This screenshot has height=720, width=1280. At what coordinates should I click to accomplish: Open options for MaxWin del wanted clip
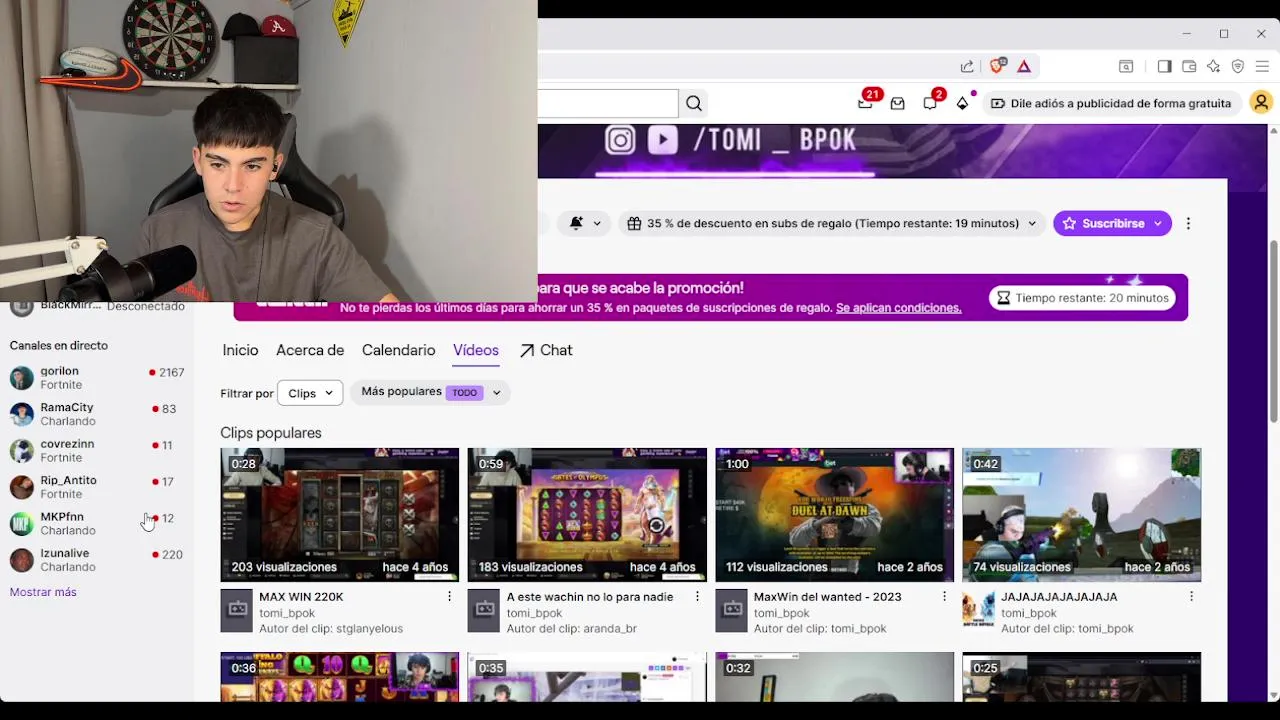point(944,596)
